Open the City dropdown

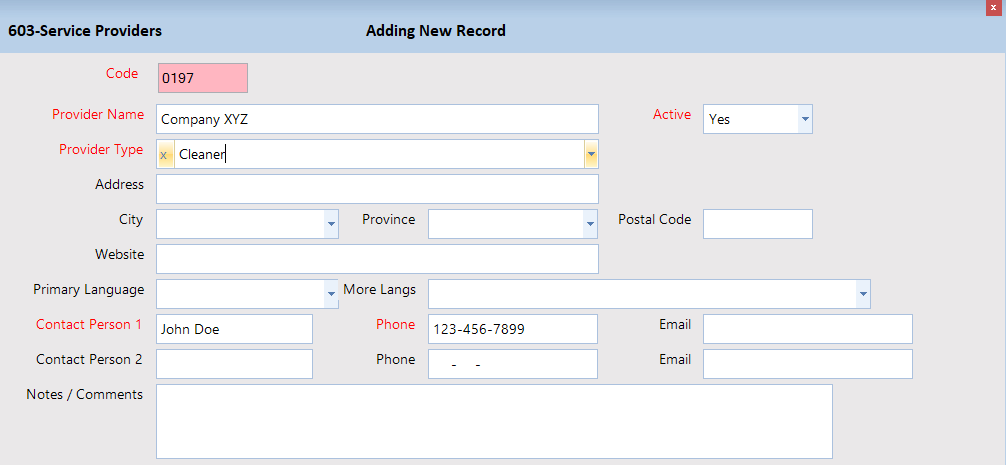(331, 225)
